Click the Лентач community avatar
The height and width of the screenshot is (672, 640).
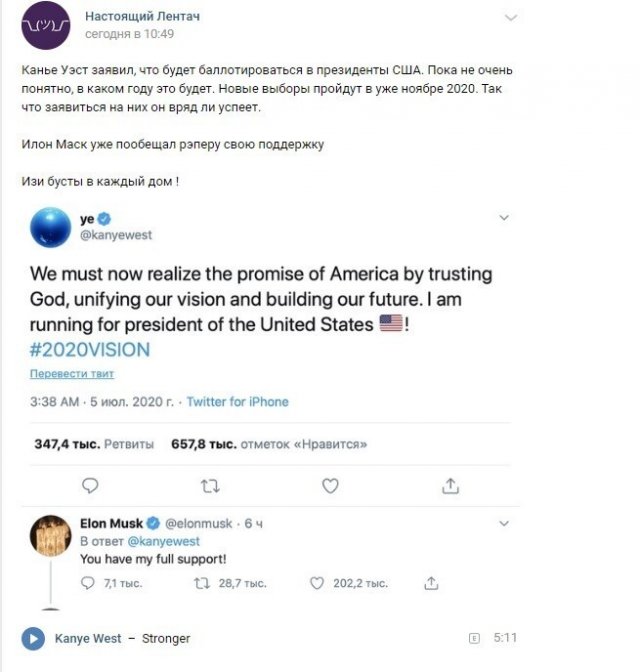pos(46,25)
